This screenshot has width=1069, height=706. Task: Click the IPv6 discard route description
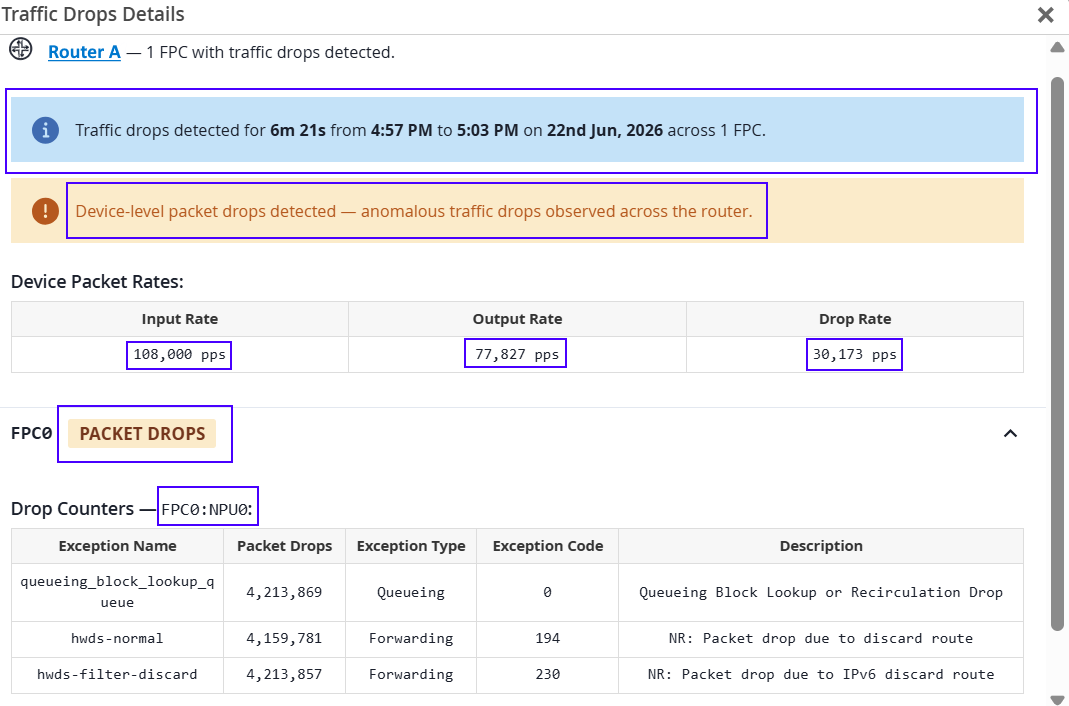(x=821, y=674)
